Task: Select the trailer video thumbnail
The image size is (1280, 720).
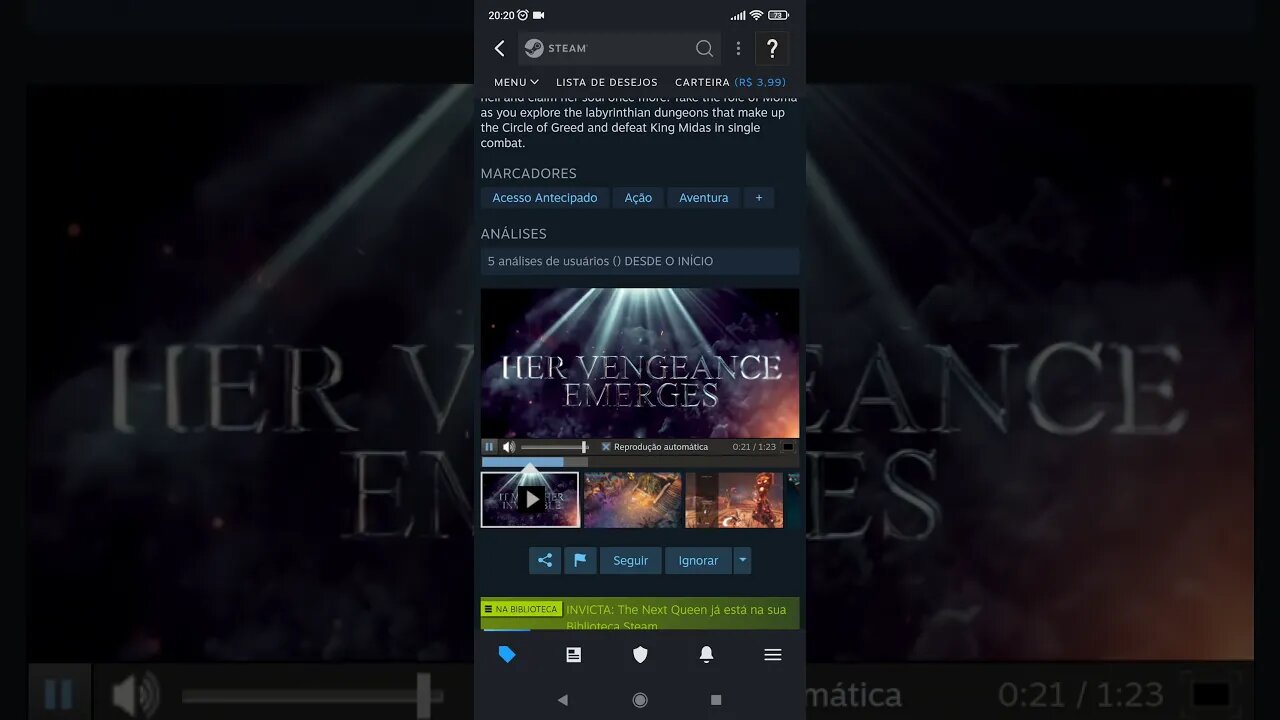Action: click(530, 499)
